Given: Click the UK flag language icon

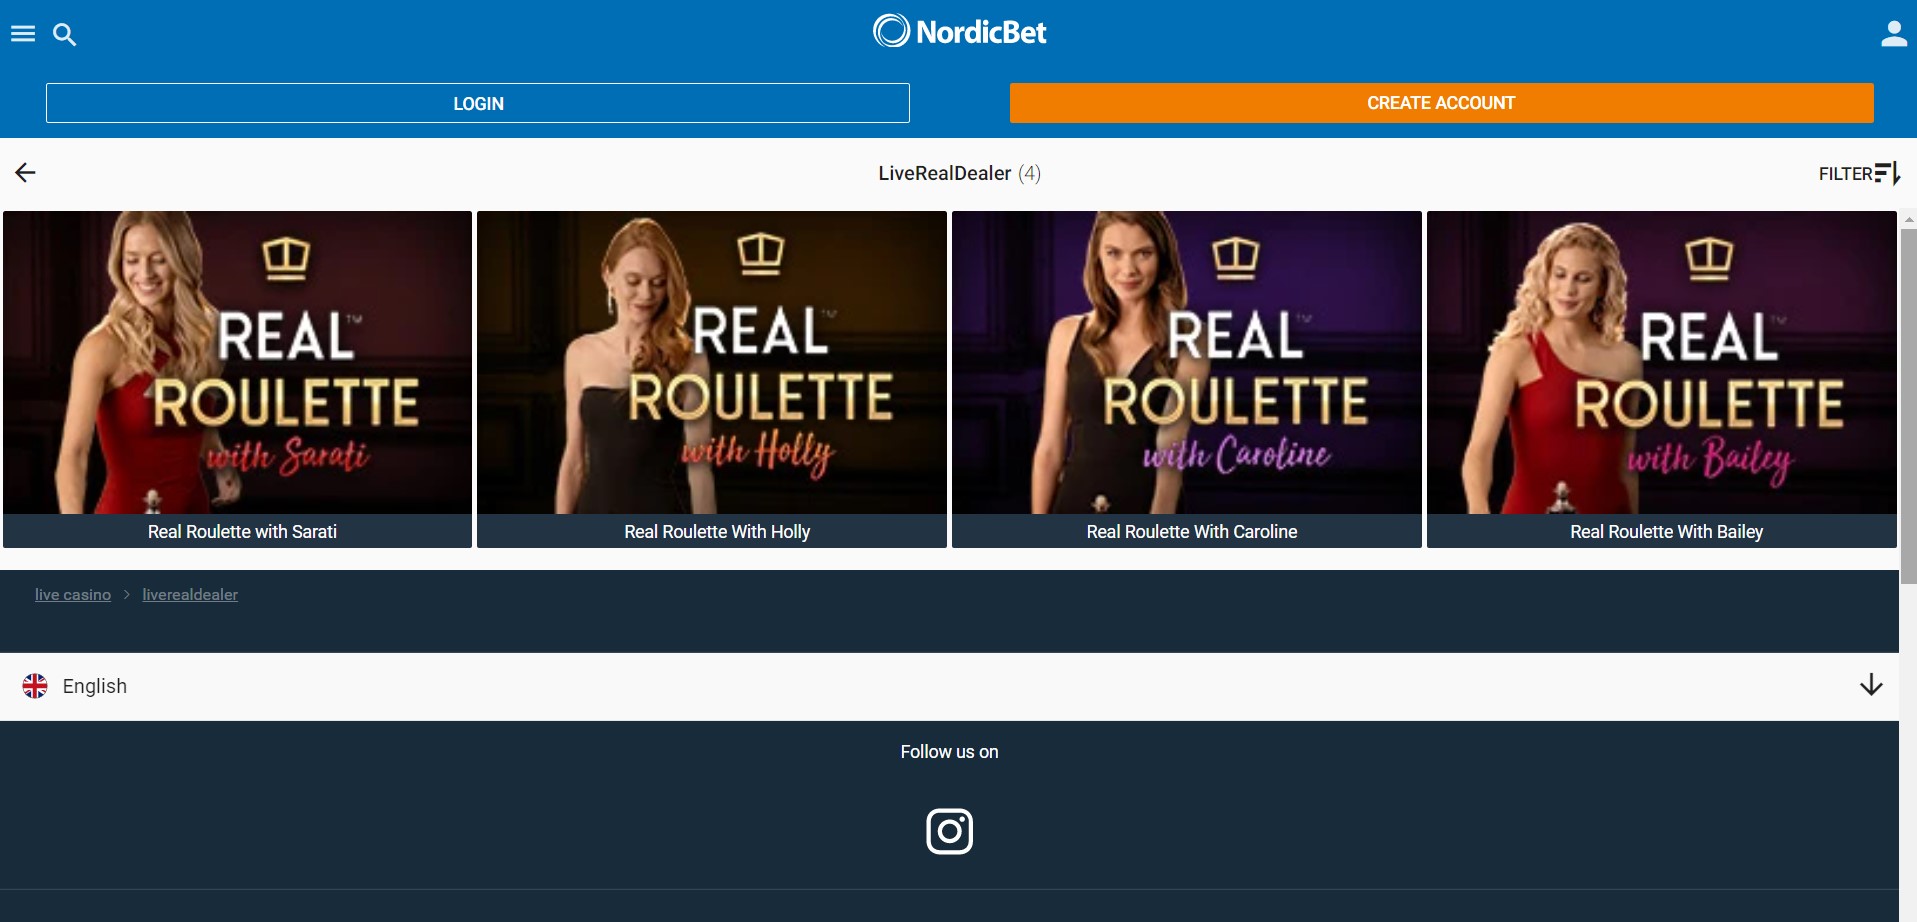Looking at the screenshot, I should [x=35, y=686].
